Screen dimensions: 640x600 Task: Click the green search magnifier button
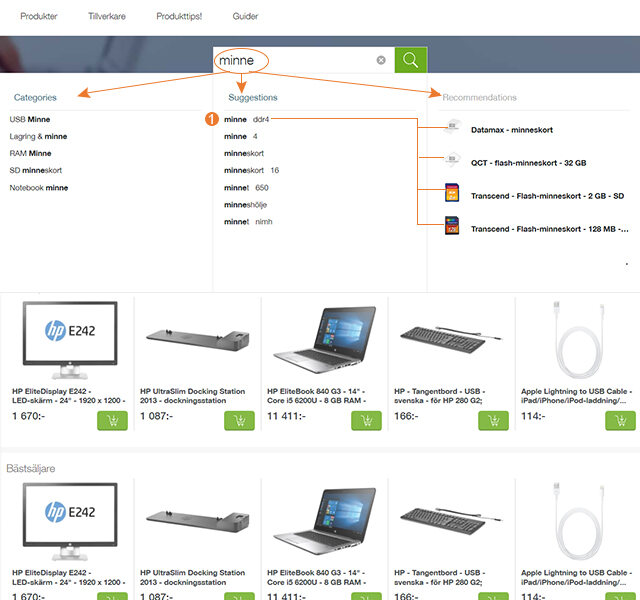pos(410,60)
